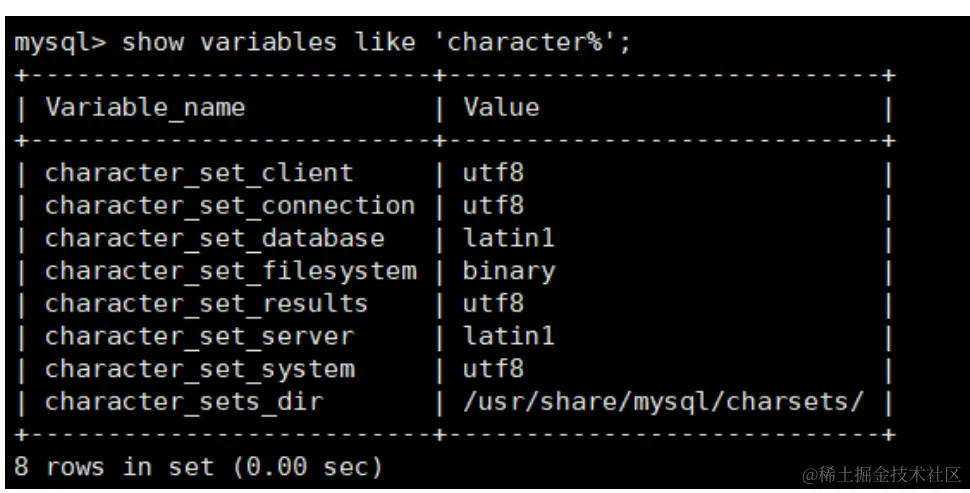The width and height of the screenshot is (970, 493).
Task: Select the character_set_database variable name
Action: [214, 238]
